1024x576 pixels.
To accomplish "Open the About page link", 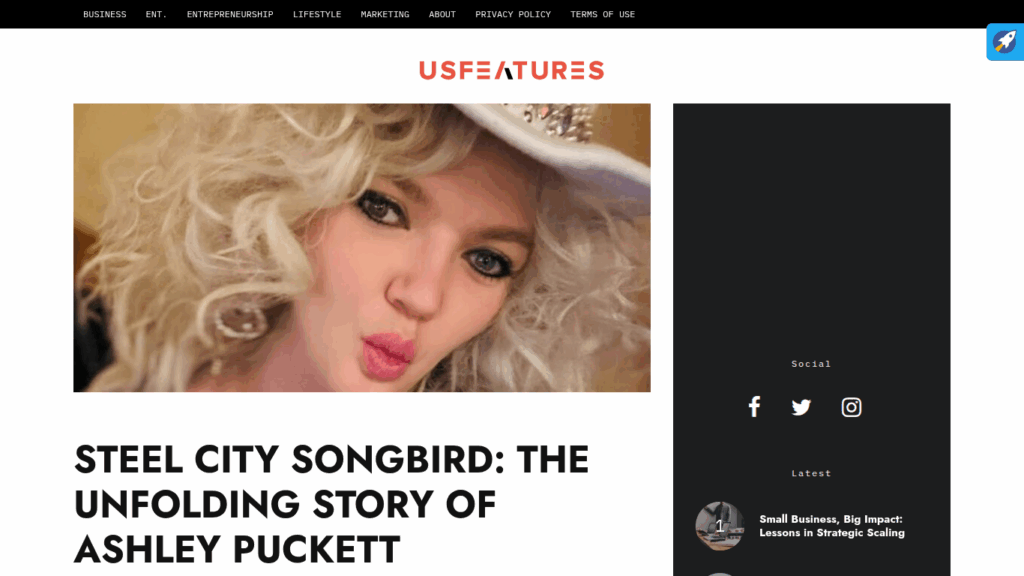I will point(442,14).
